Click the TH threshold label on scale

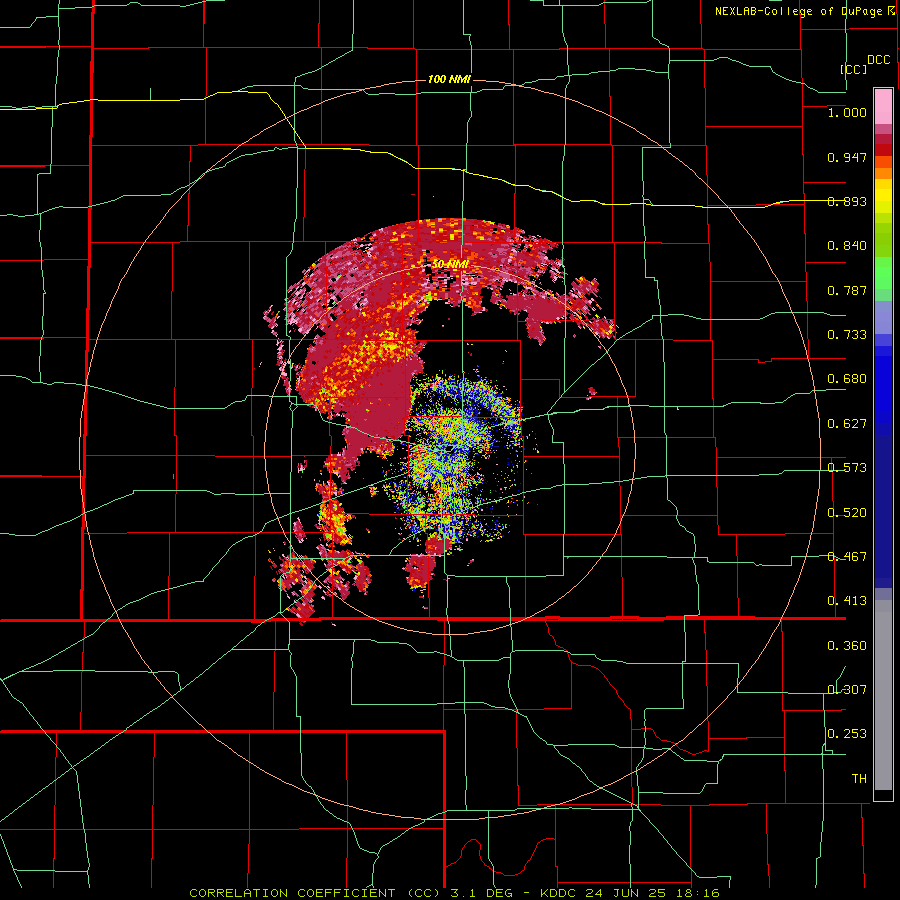pyautogui.click(x=859, y=779)
